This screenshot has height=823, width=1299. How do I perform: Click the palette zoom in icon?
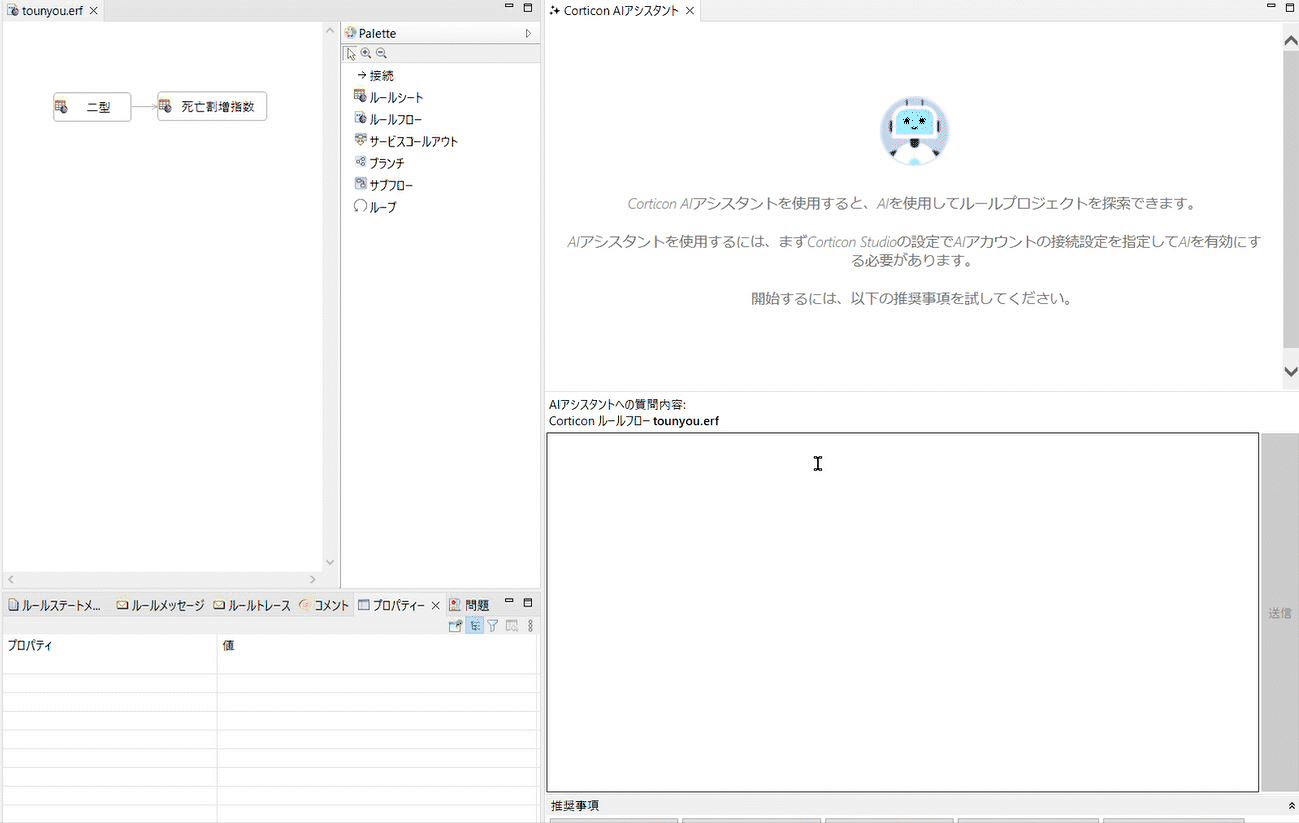tap(366, 54)
